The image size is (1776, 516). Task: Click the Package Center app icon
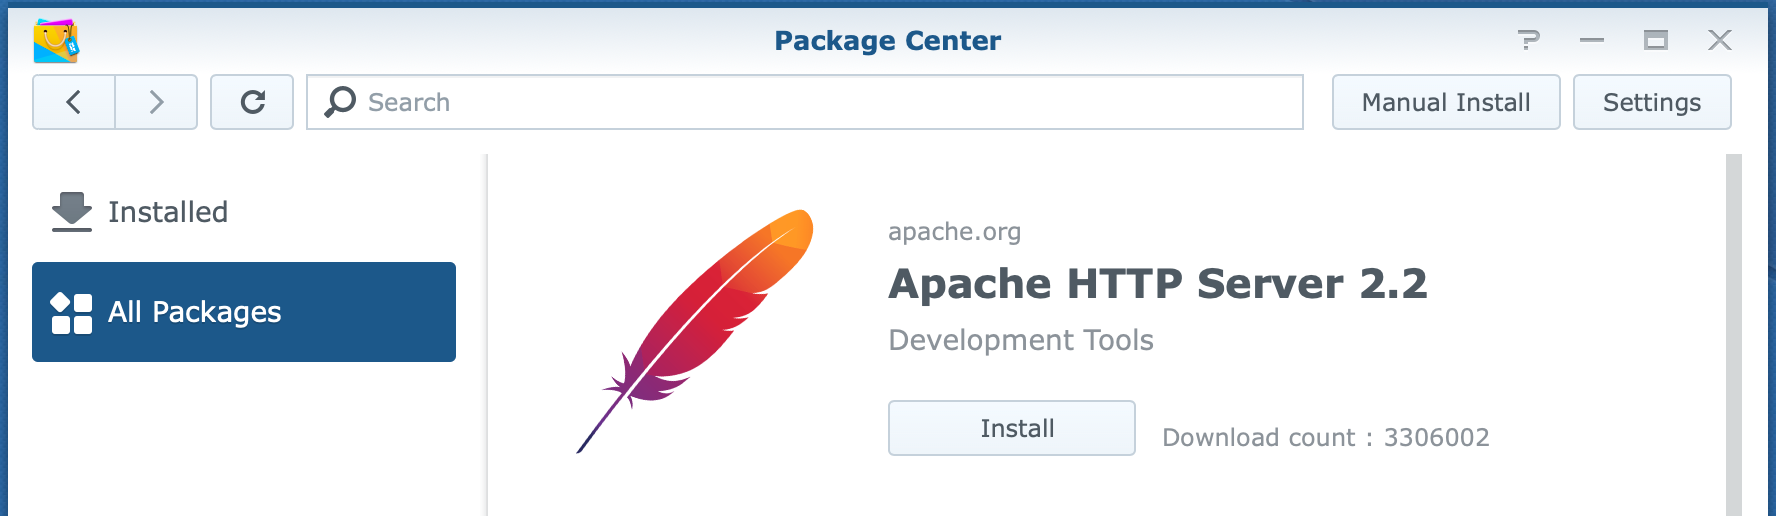click(56, 41)
